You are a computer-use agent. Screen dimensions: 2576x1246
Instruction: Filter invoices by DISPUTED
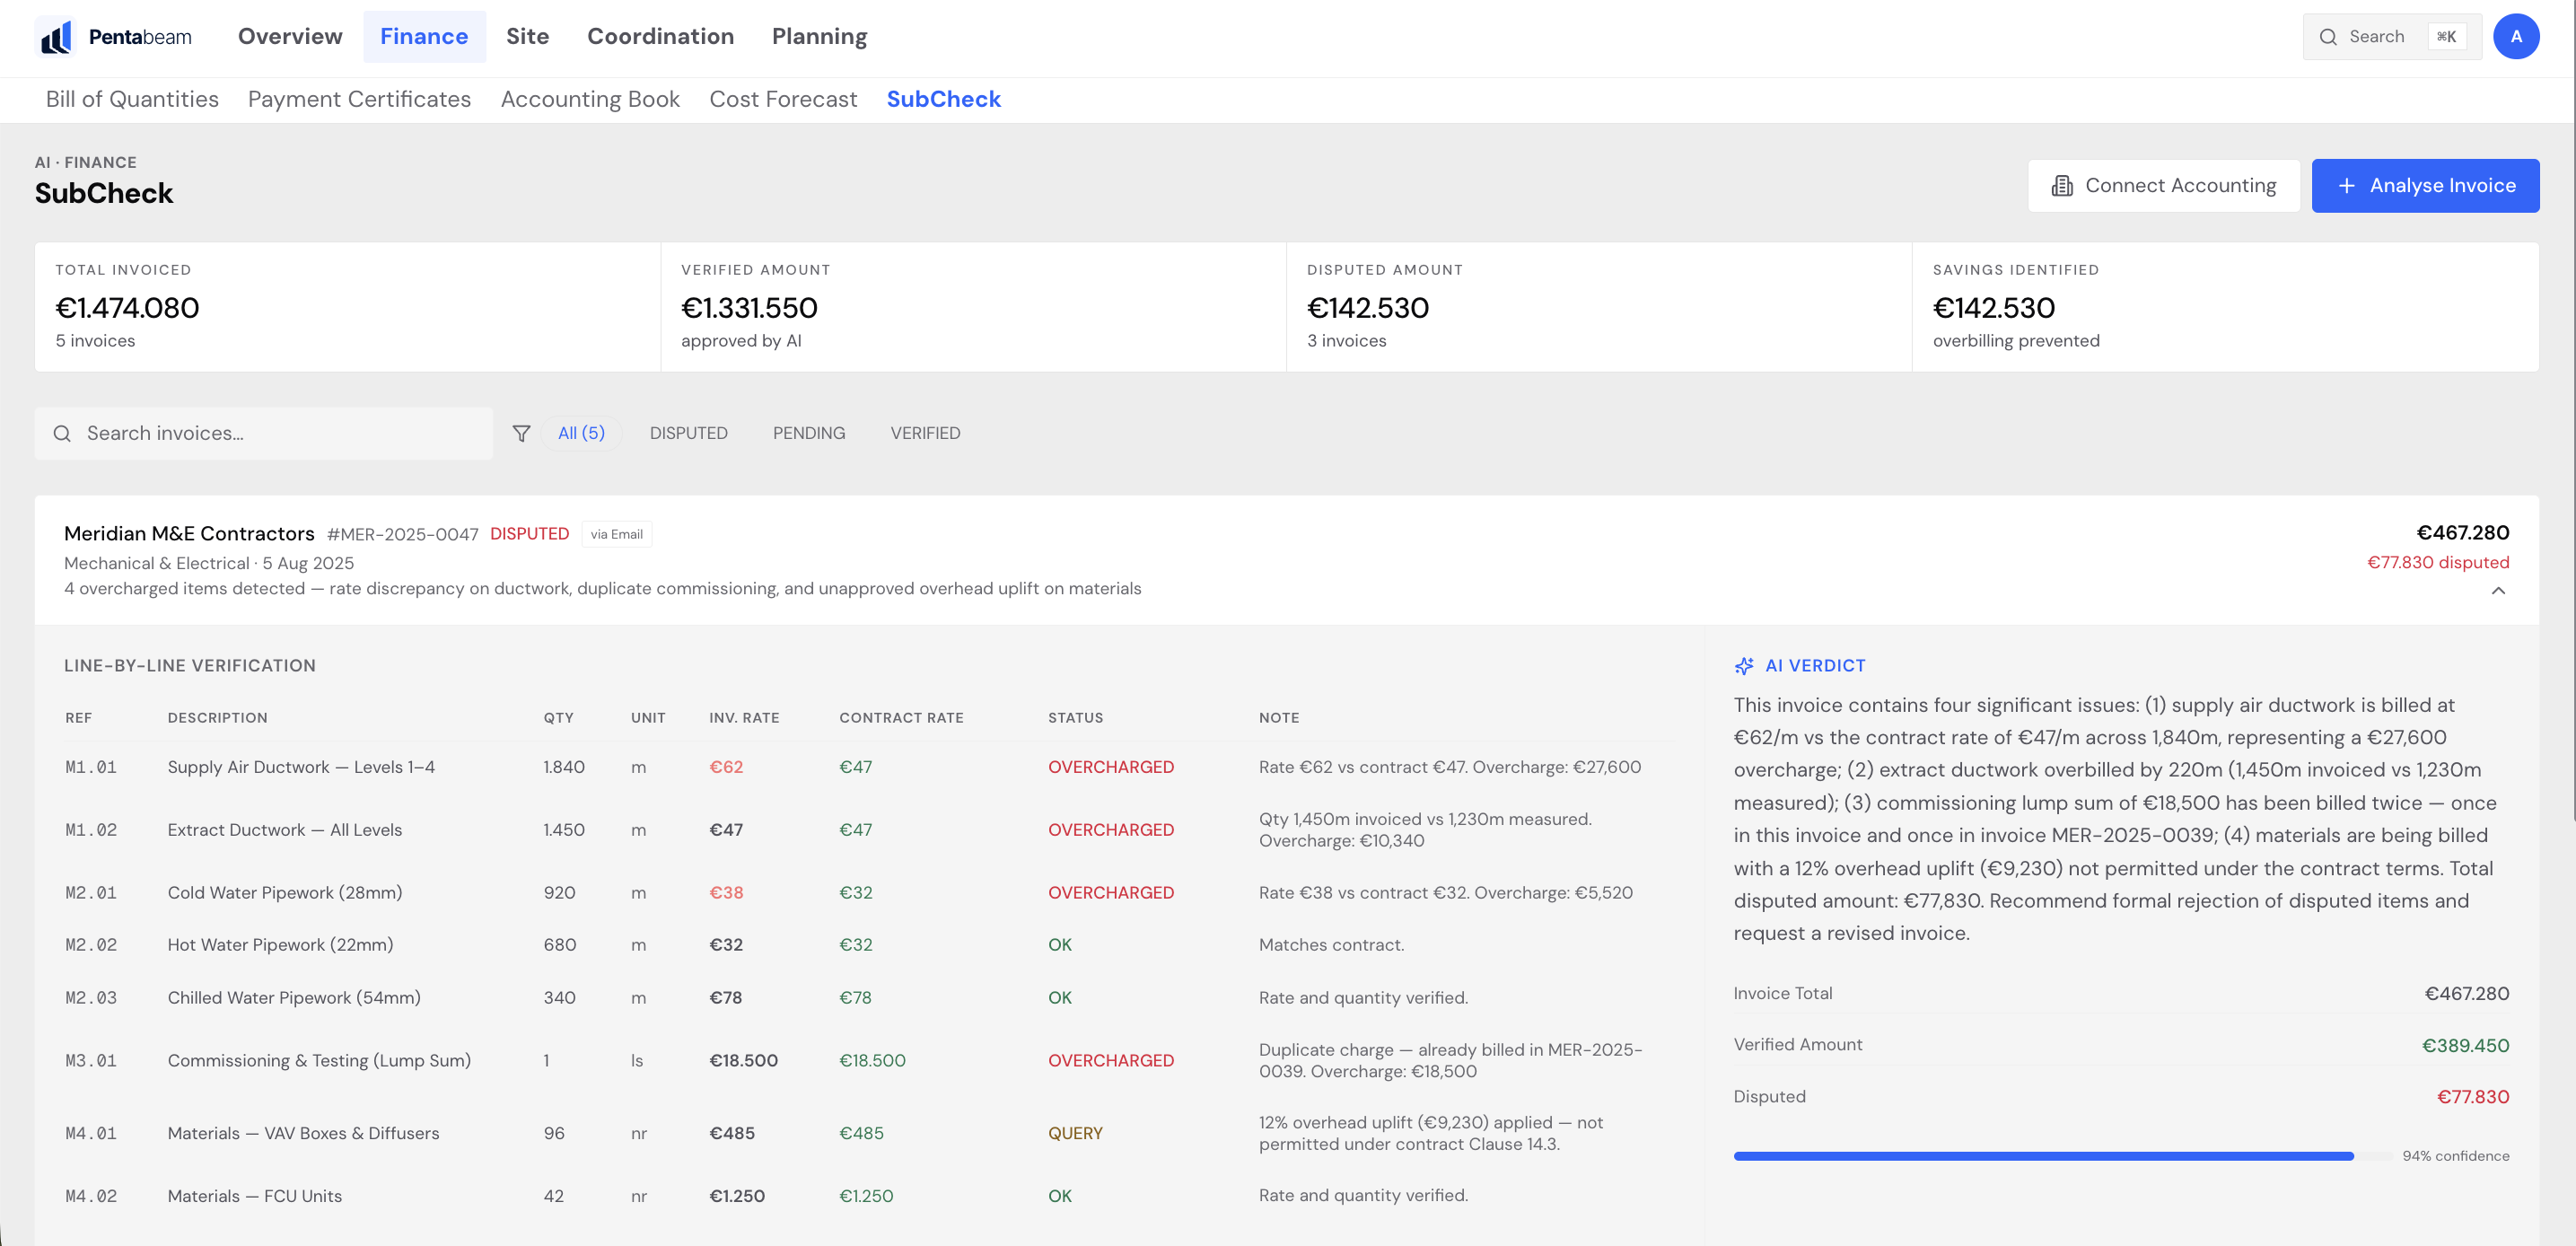[688, 433]
